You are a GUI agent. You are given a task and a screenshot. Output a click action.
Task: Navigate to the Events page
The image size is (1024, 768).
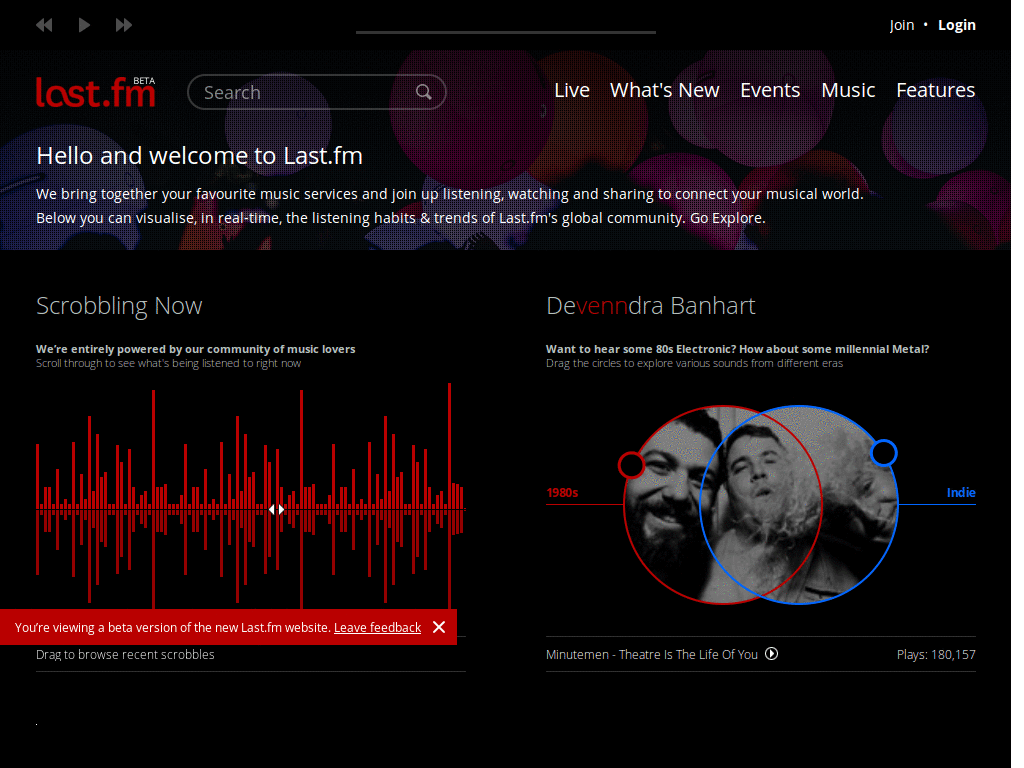point(770,90)
